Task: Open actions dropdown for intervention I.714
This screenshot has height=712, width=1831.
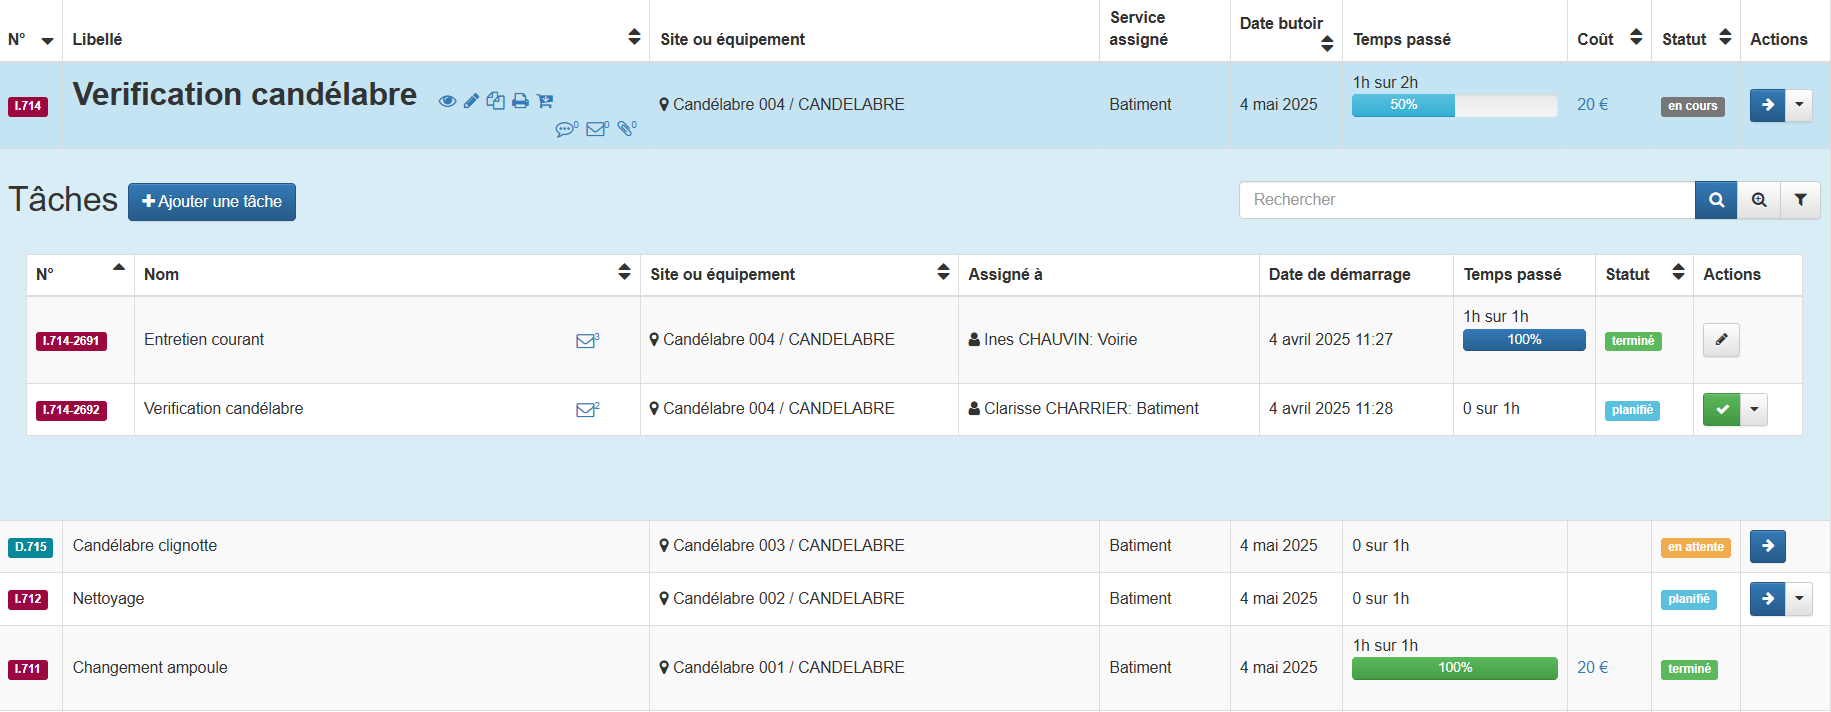Action: [1799, 105]
